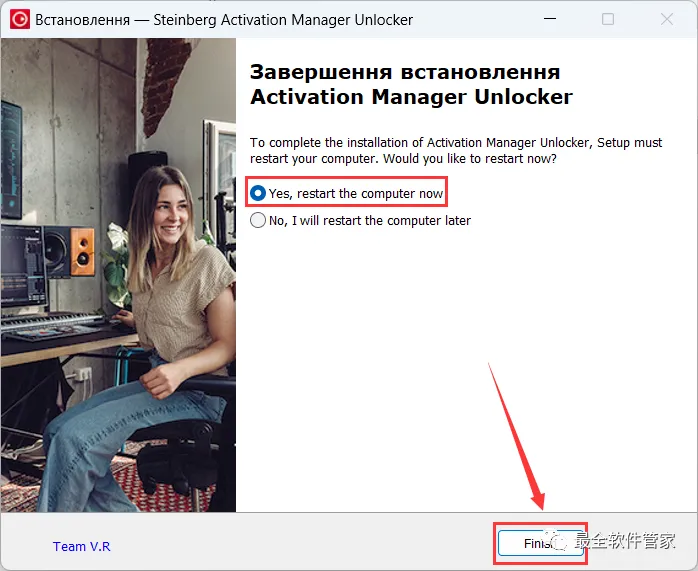
Task: Minimize the installer window
Action: (550, 19)
